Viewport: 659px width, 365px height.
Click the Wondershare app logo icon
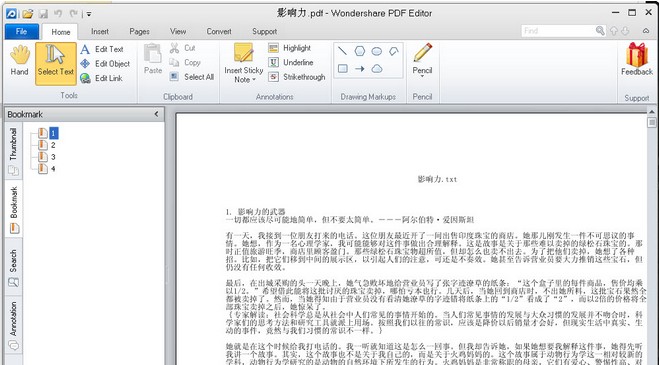point(11,13)
